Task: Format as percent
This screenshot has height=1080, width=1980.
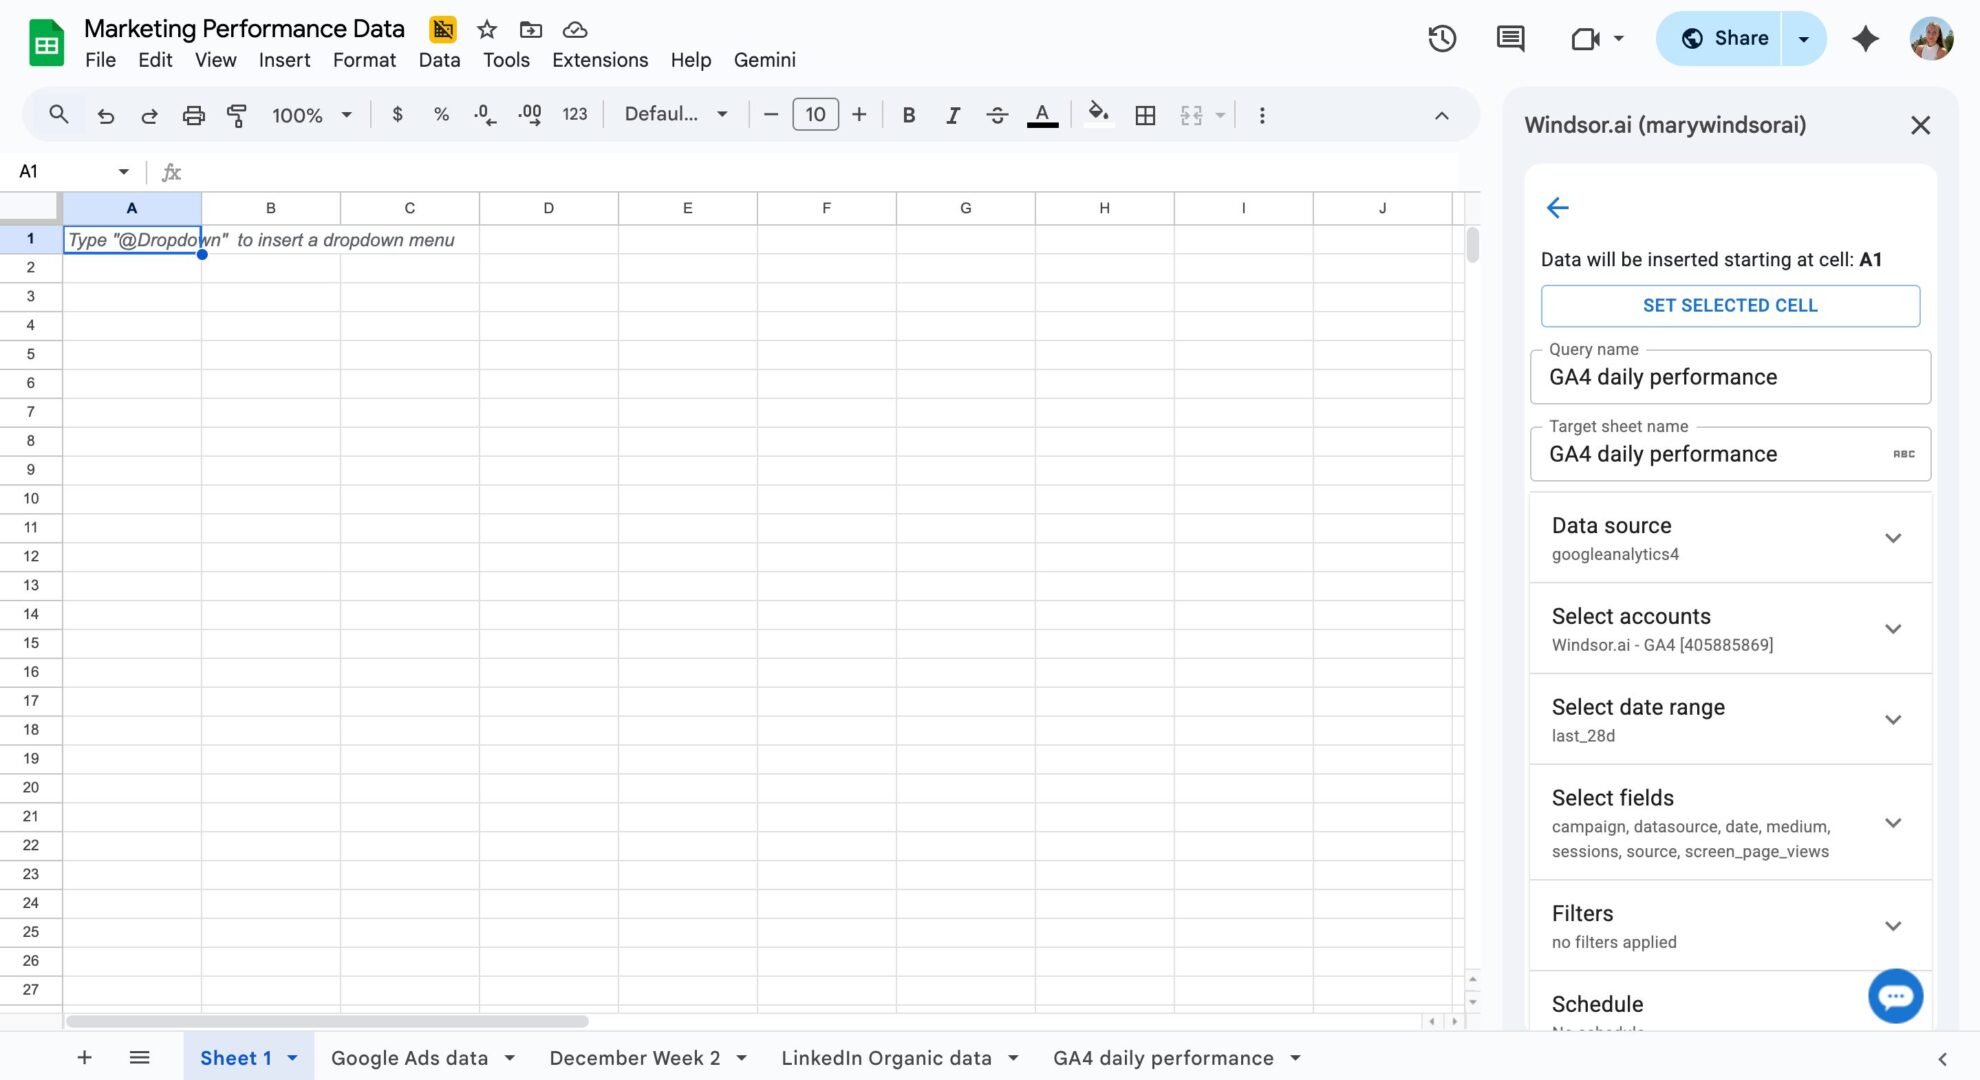Action: tap(441, 115)
